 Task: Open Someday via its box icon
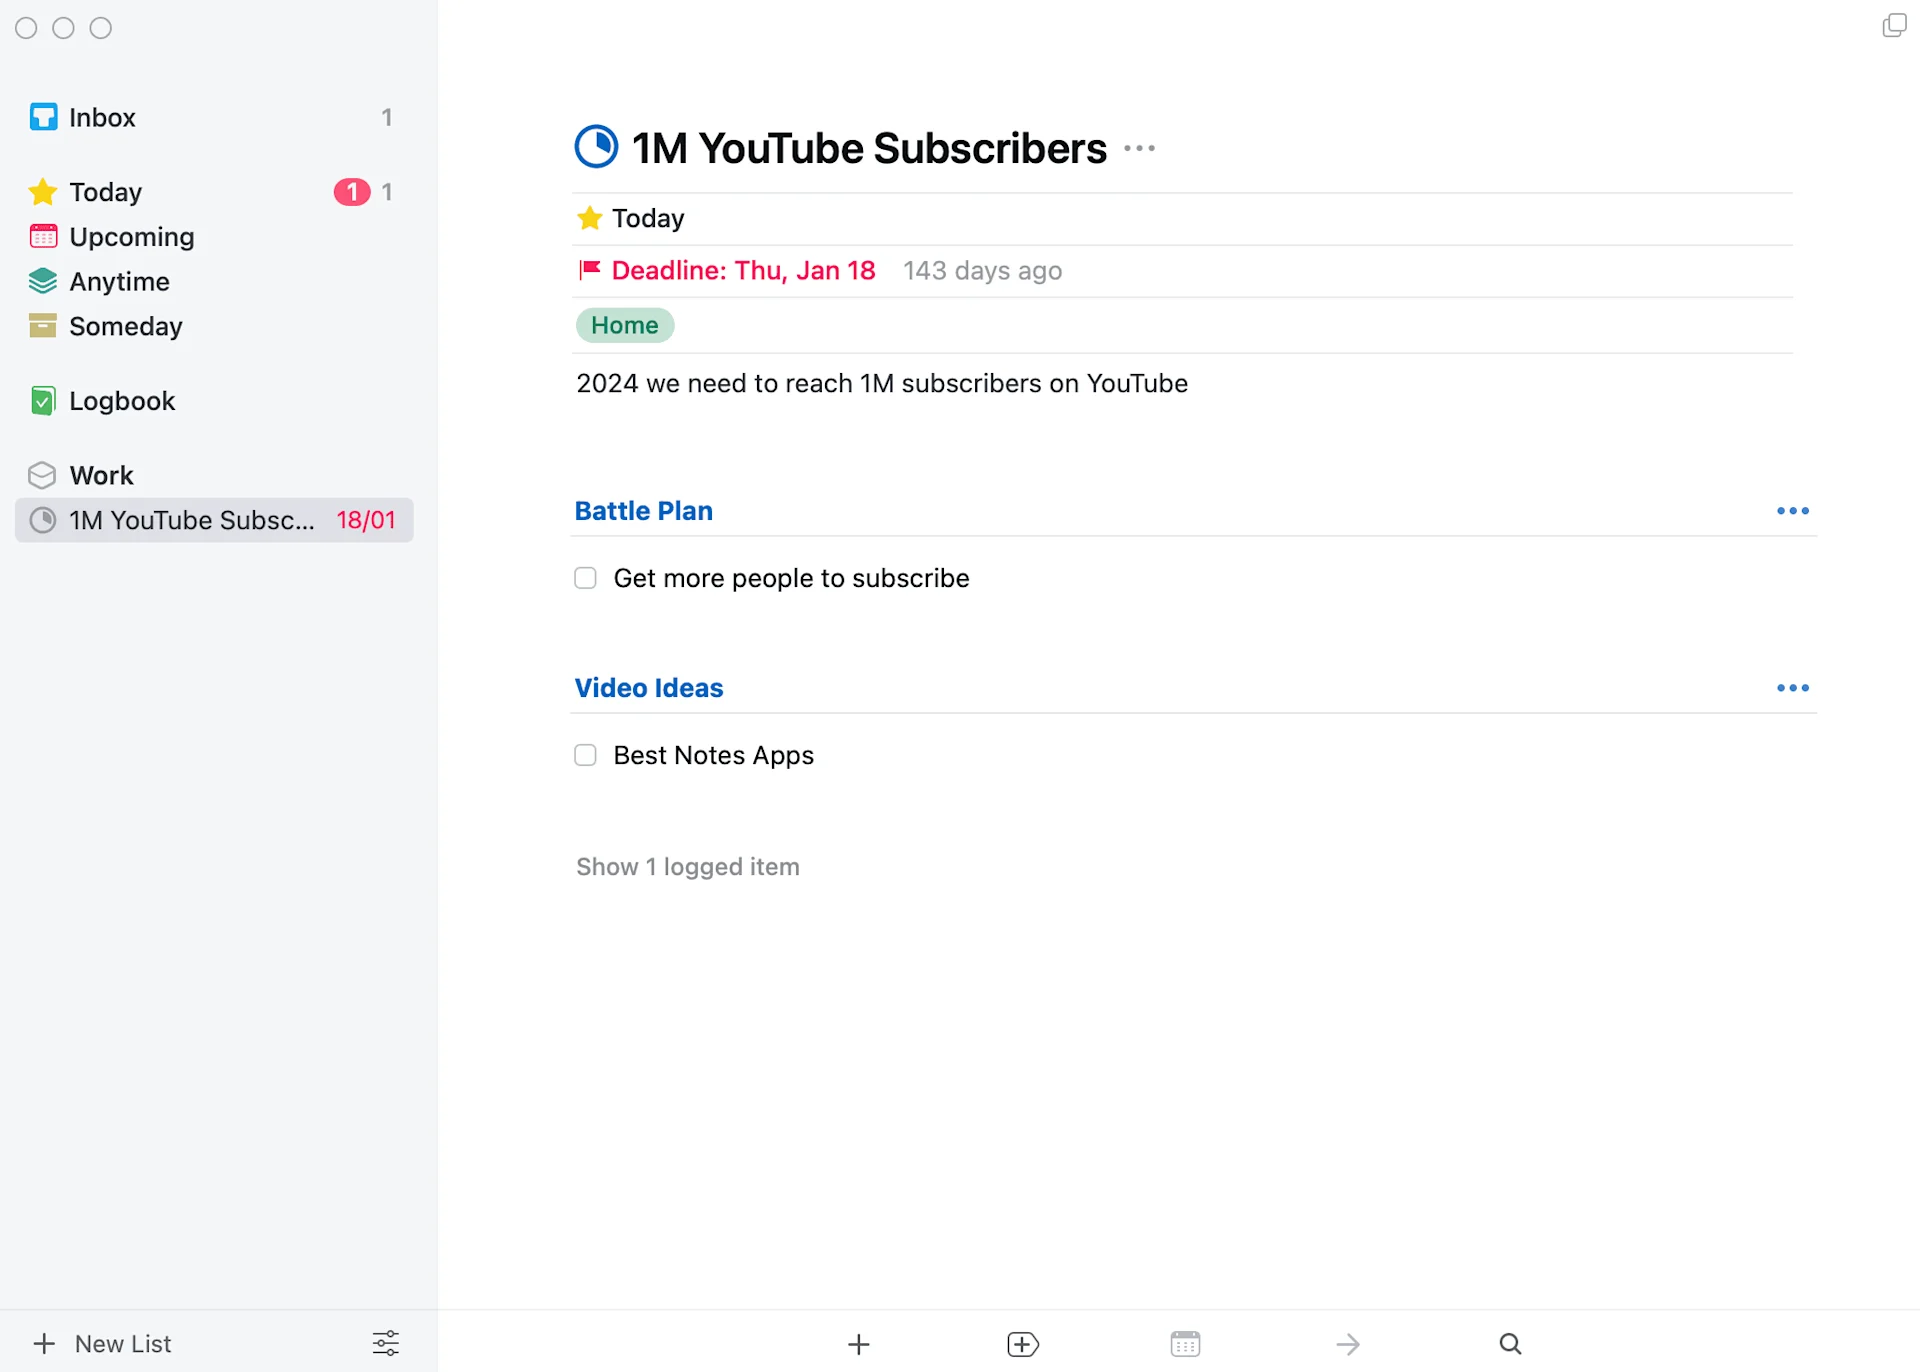point(42,326)
